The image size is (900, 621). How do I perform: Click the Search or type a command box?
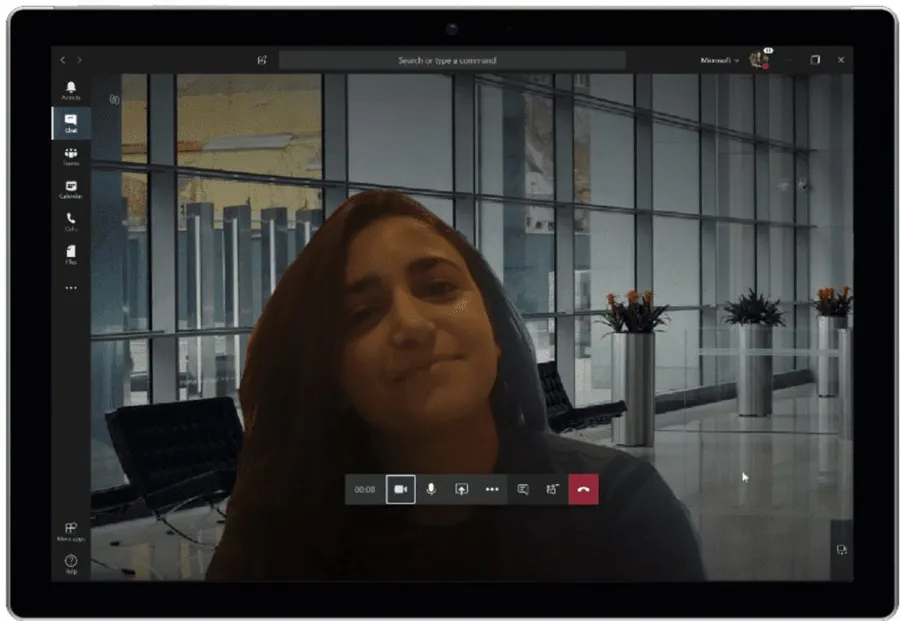click(452, 60)
